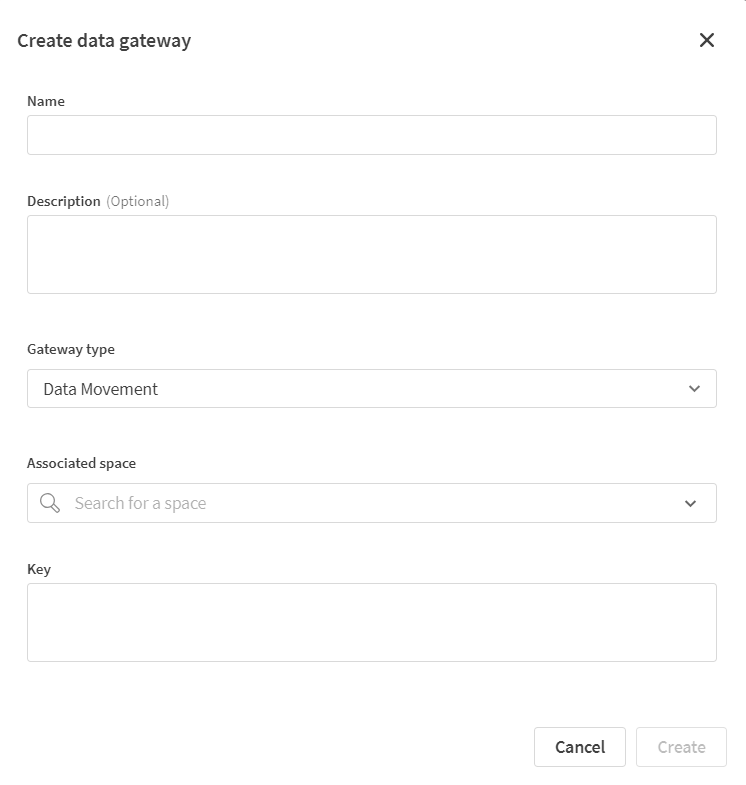Expand the Gateway type dropdown chevron

click(x=695, y=389)
